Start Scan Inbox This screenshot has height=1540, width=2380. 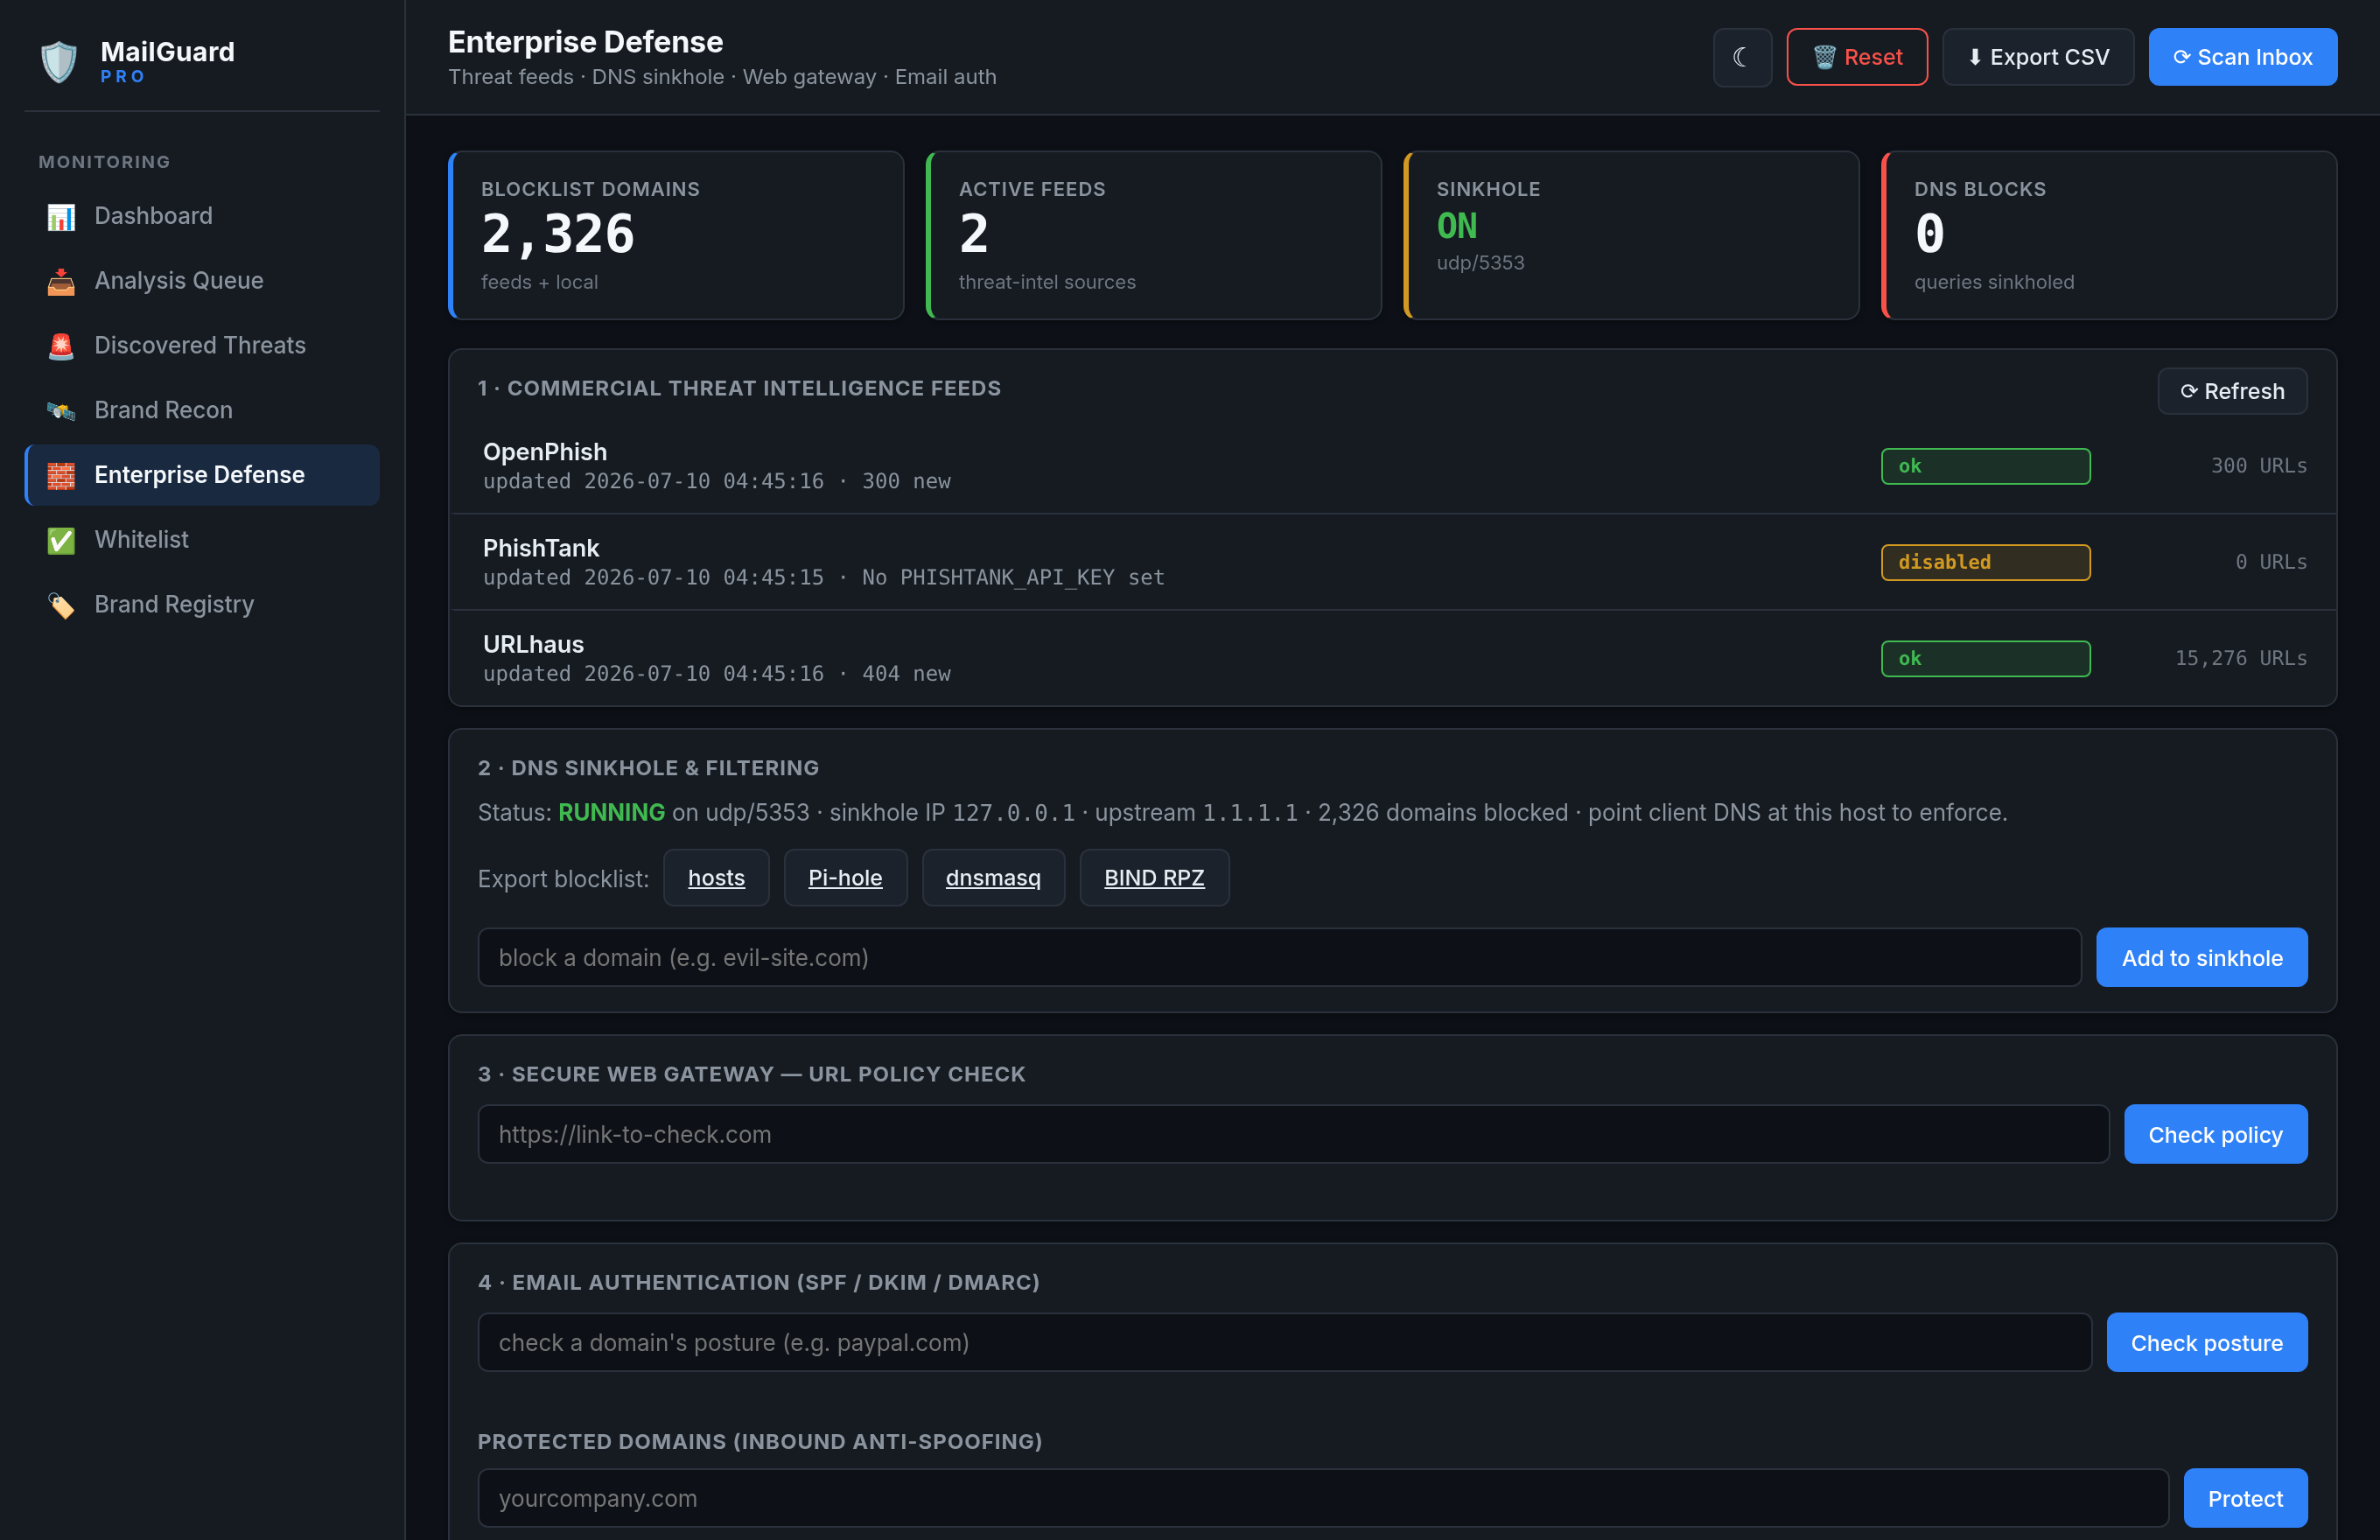(2243, 57)
